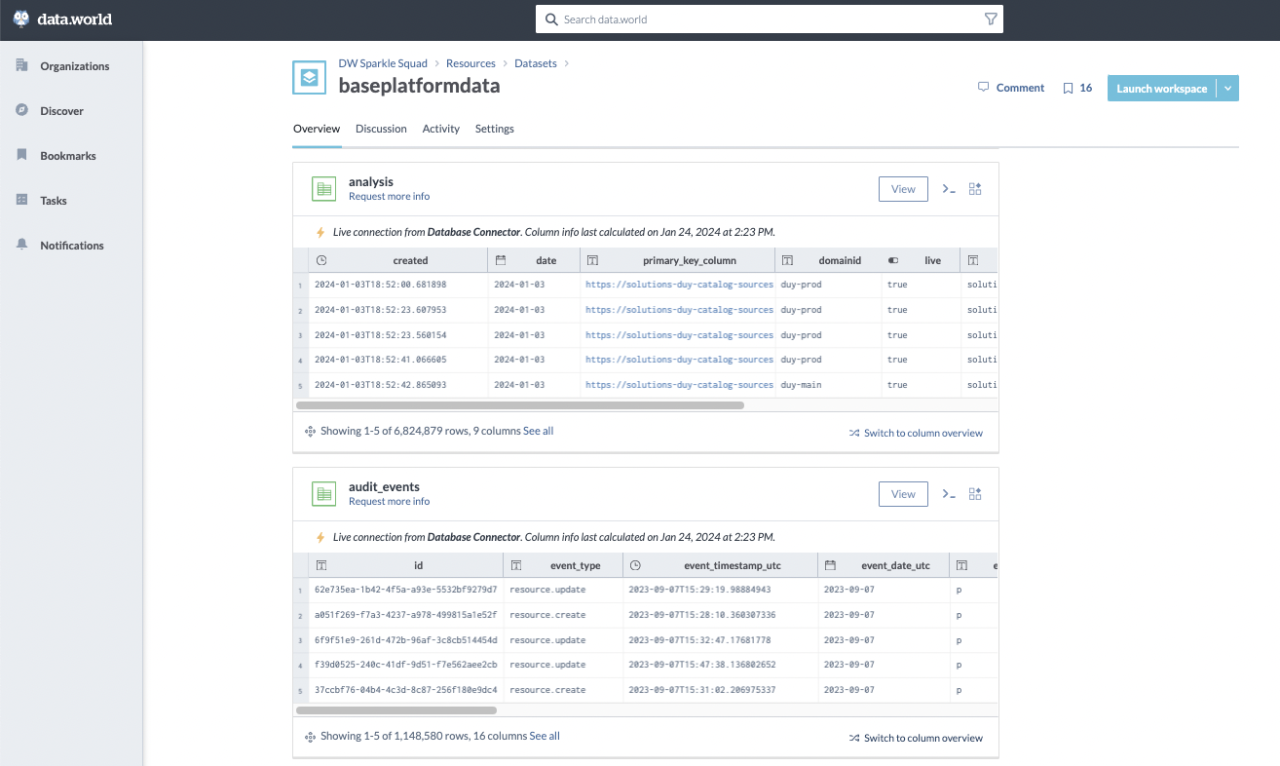Click the data.world owl logo
Screen dimensions: 1280x766
[21, 19]
